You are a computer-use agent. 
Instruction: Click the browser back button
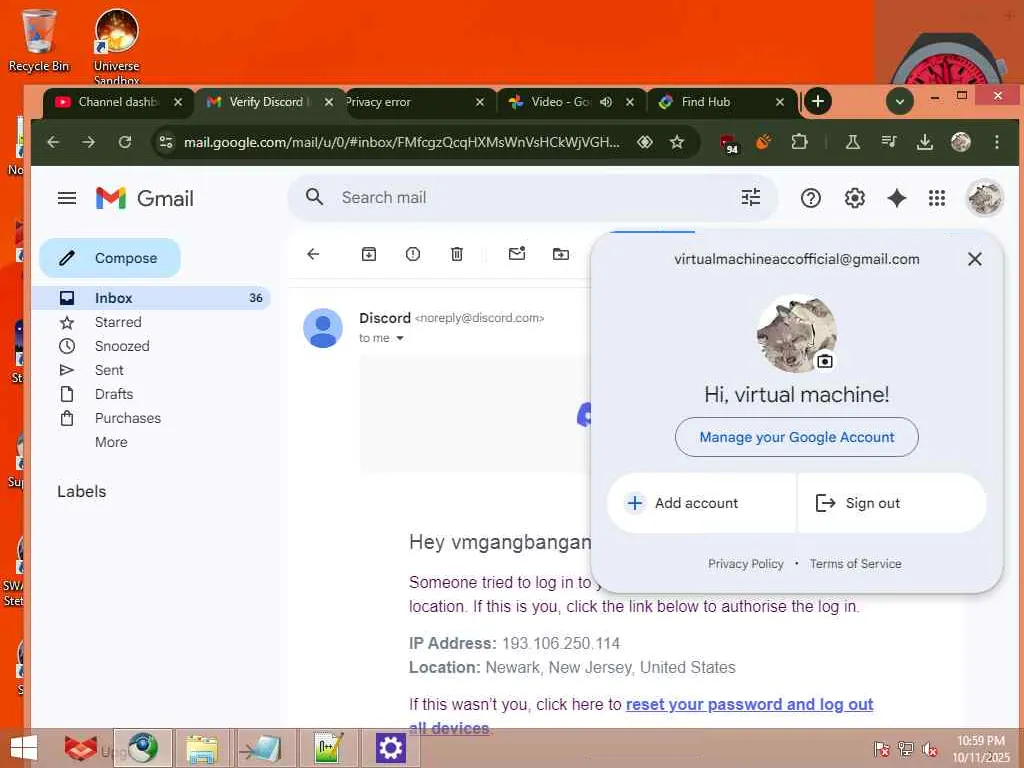pyautogui.click(x=54, y=142)
